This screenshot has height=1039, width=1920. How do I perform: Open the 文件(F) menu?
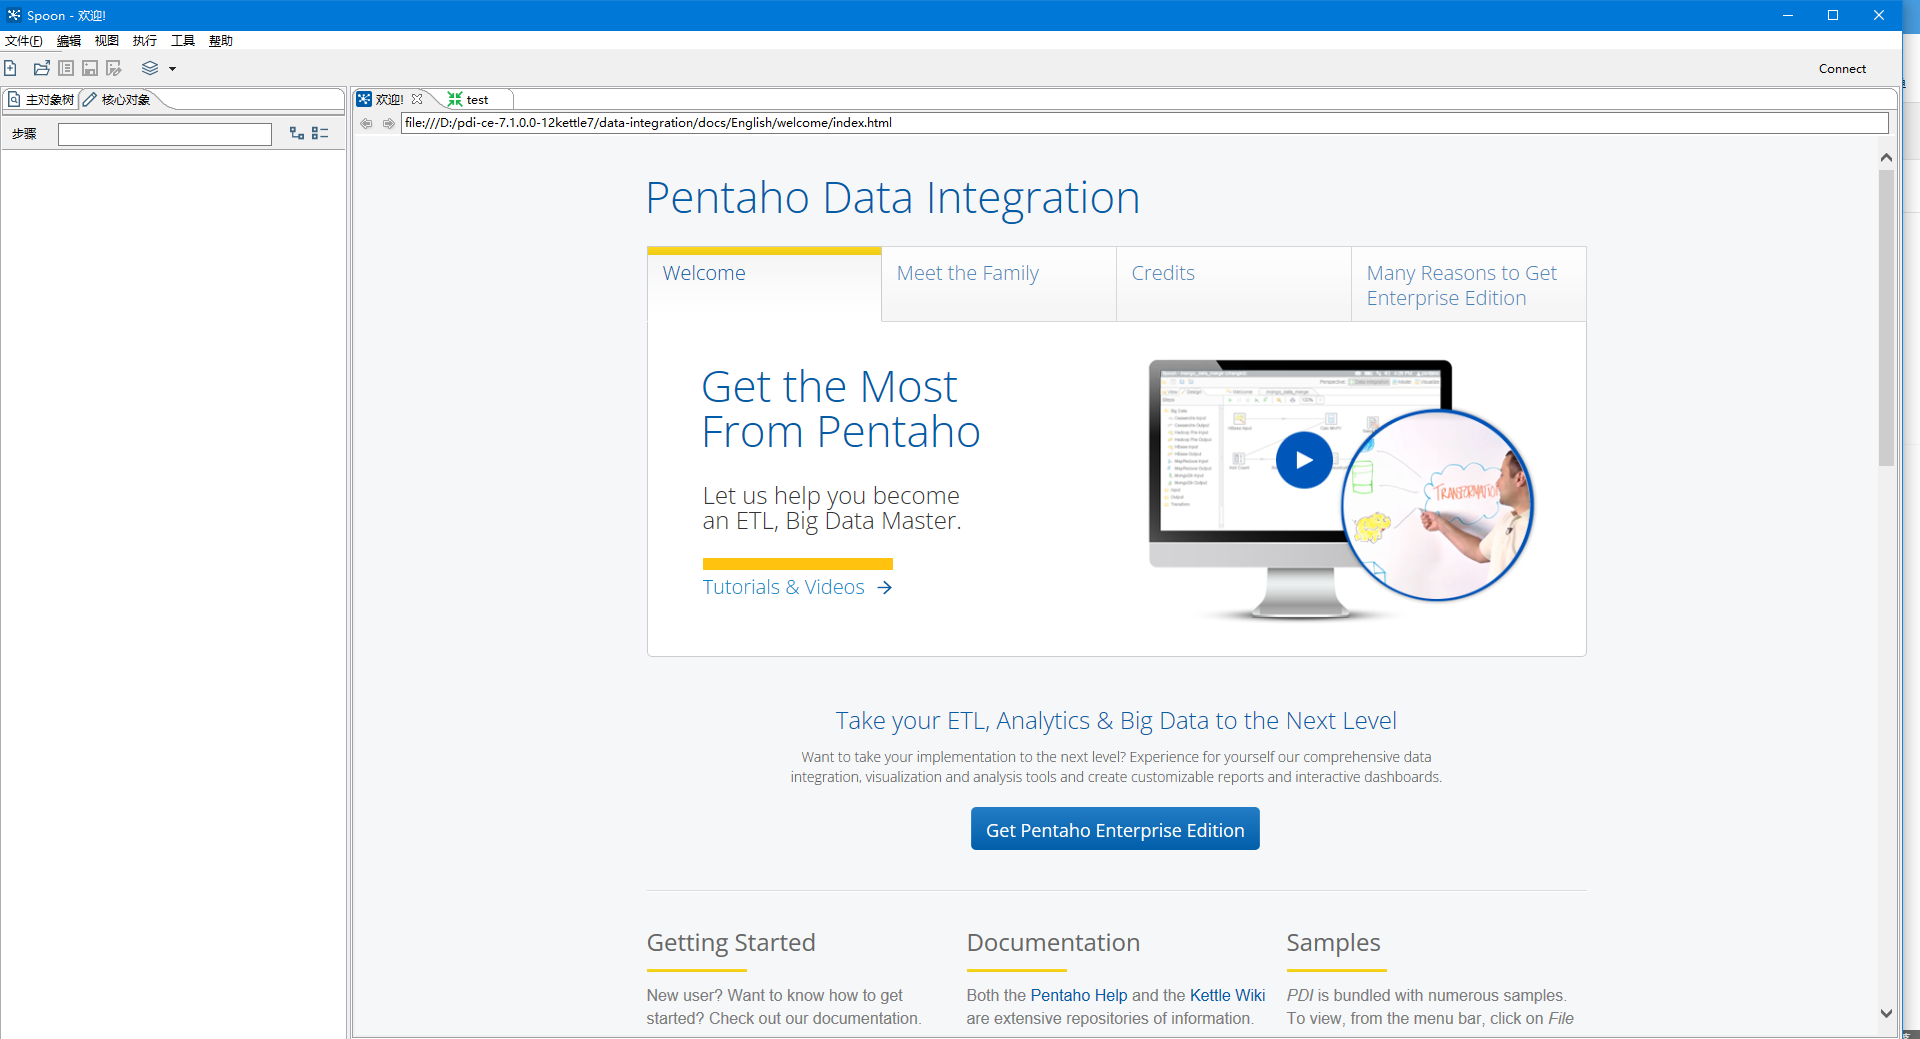coord(24,41)
